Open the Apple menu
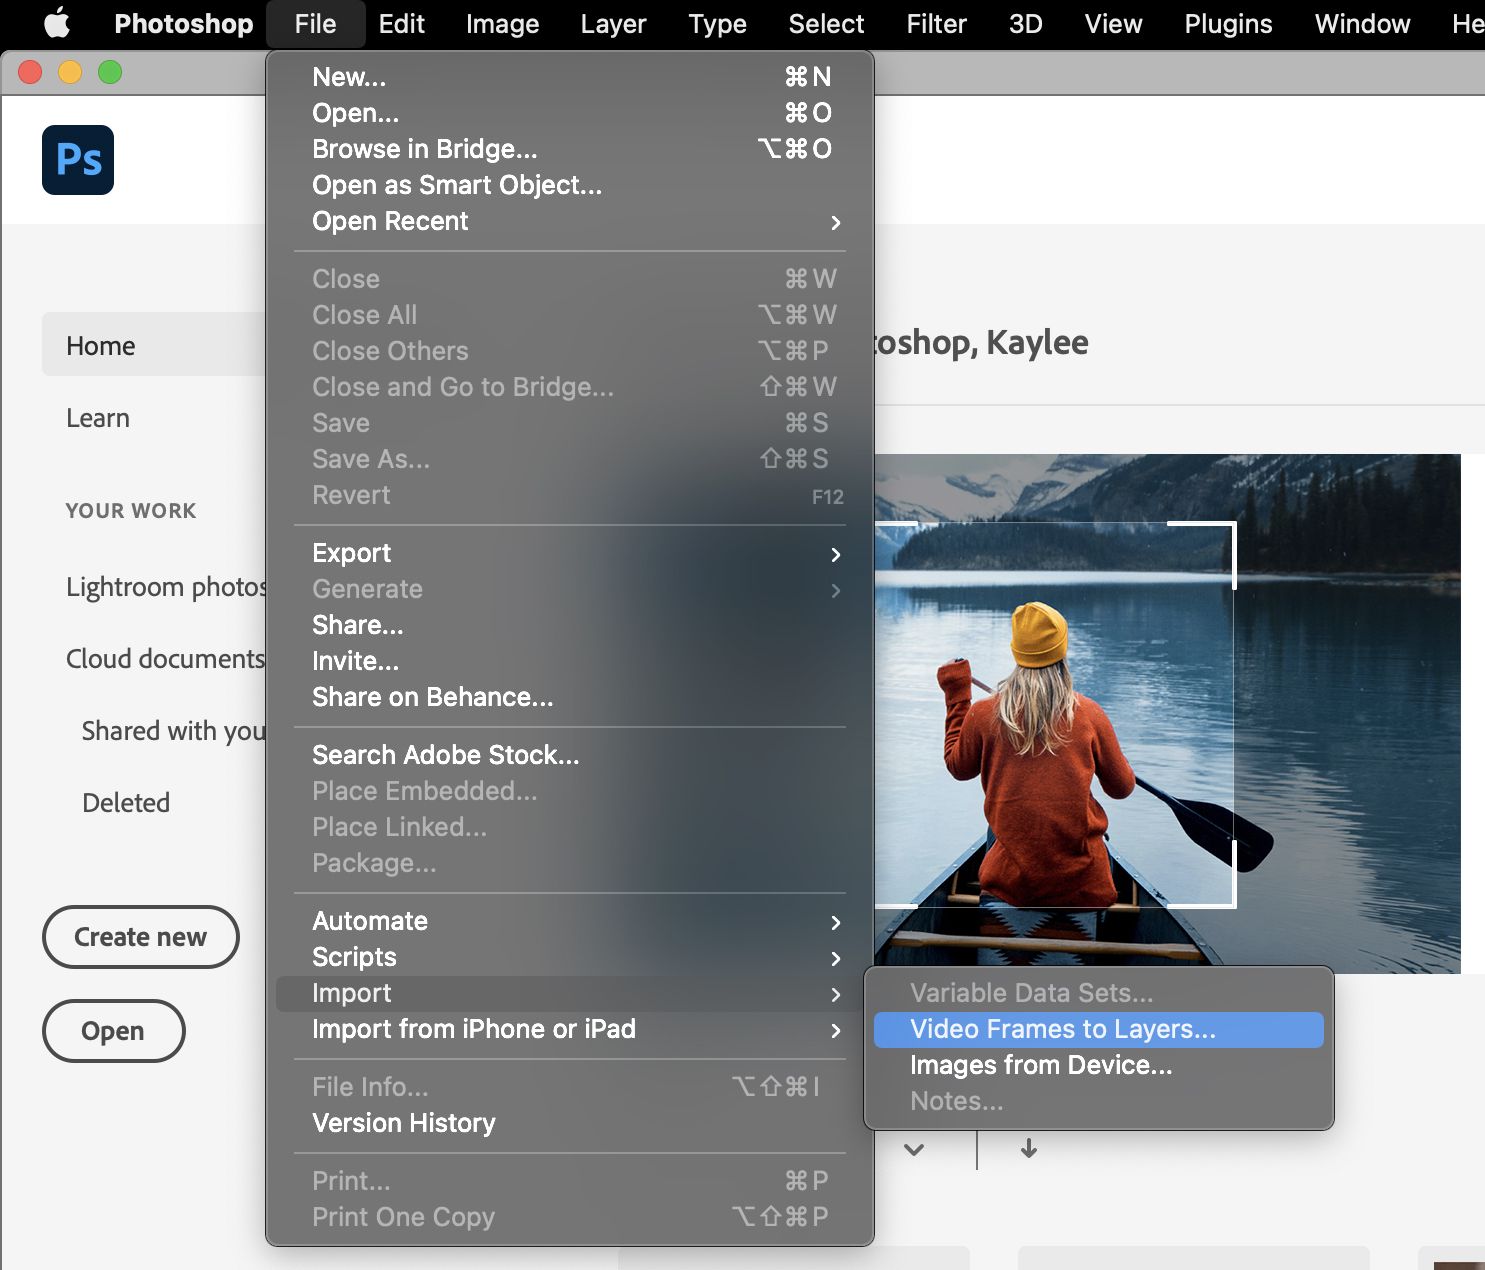 tap(57, 23)
